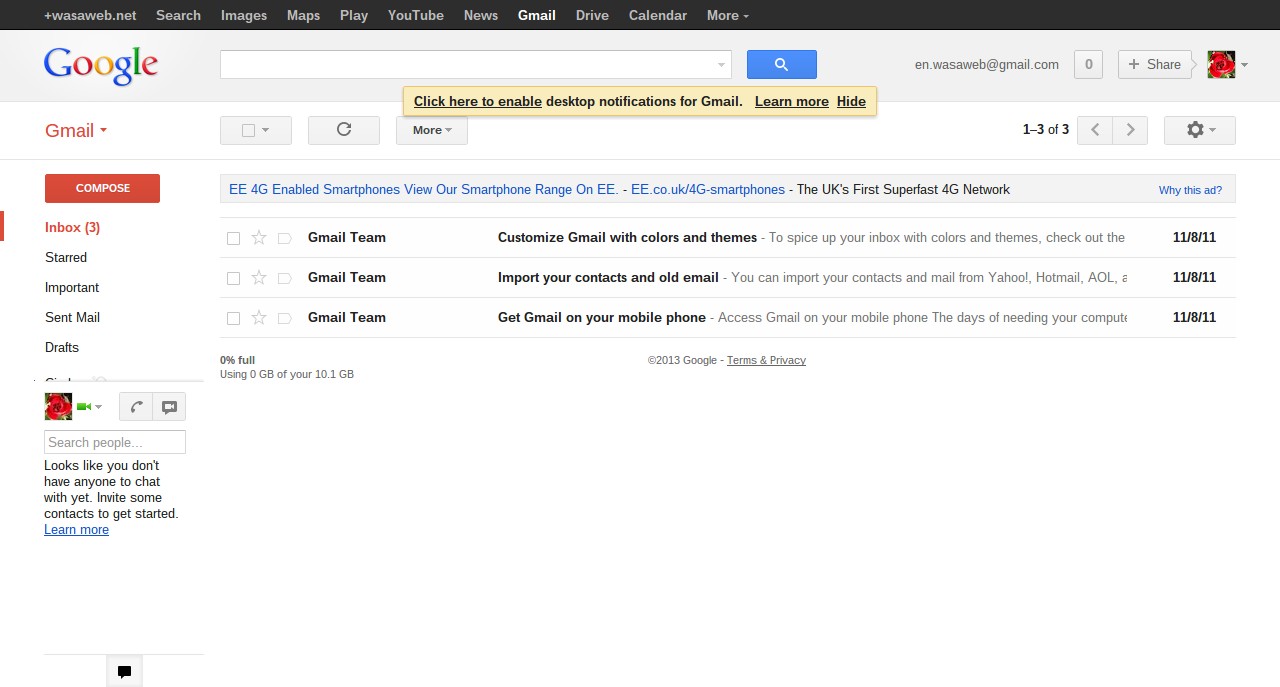1280x687 pixels.
Task: Expand the More actions dropdown in toolbar
Action: pyautogui.click(x=432, y=130)
